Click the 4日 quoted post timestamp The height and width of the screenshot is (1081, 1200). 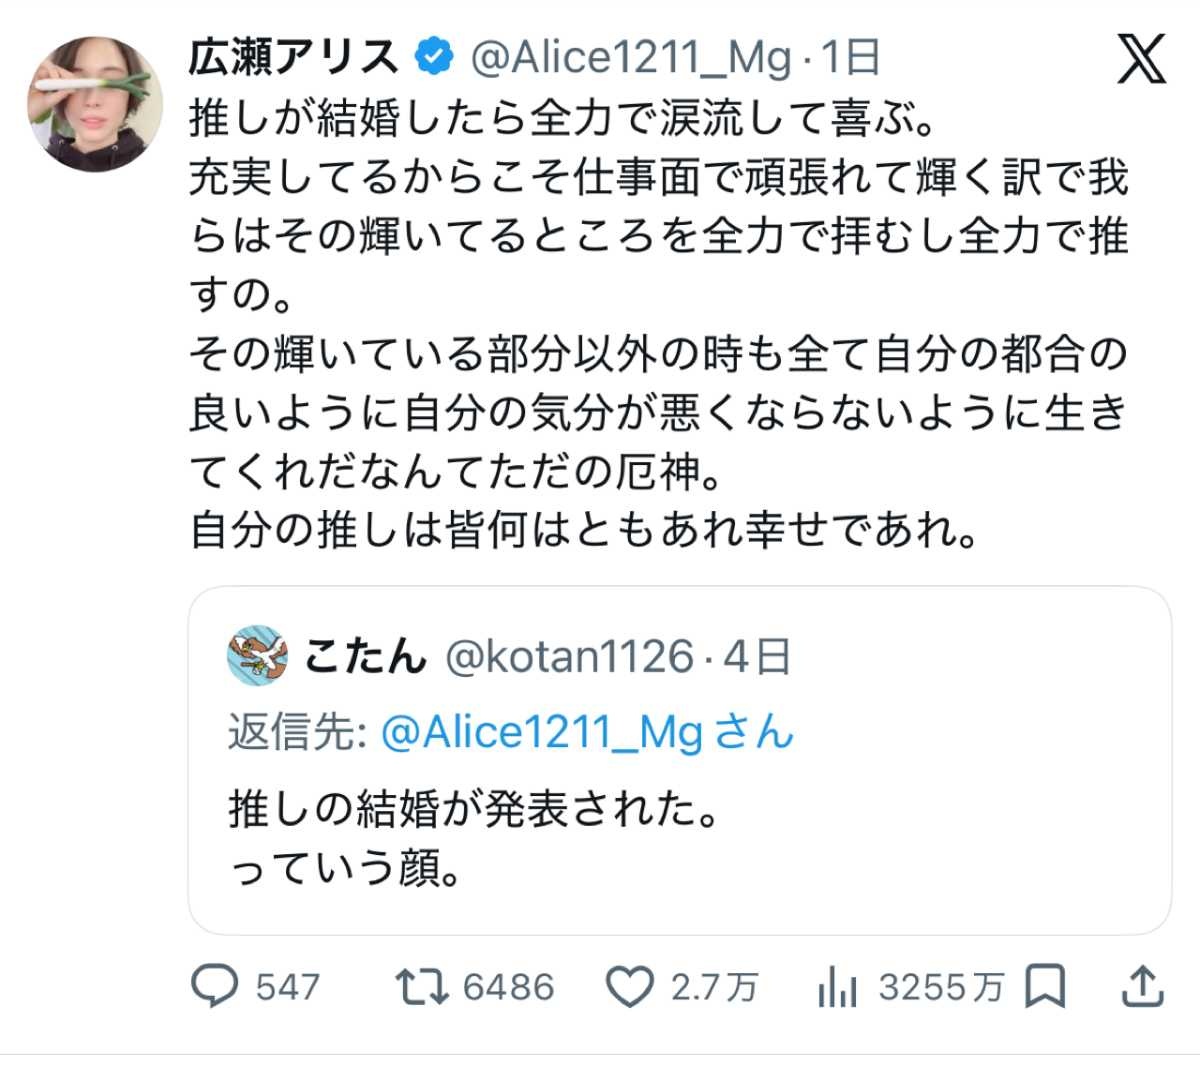click(x=757, y=656)
